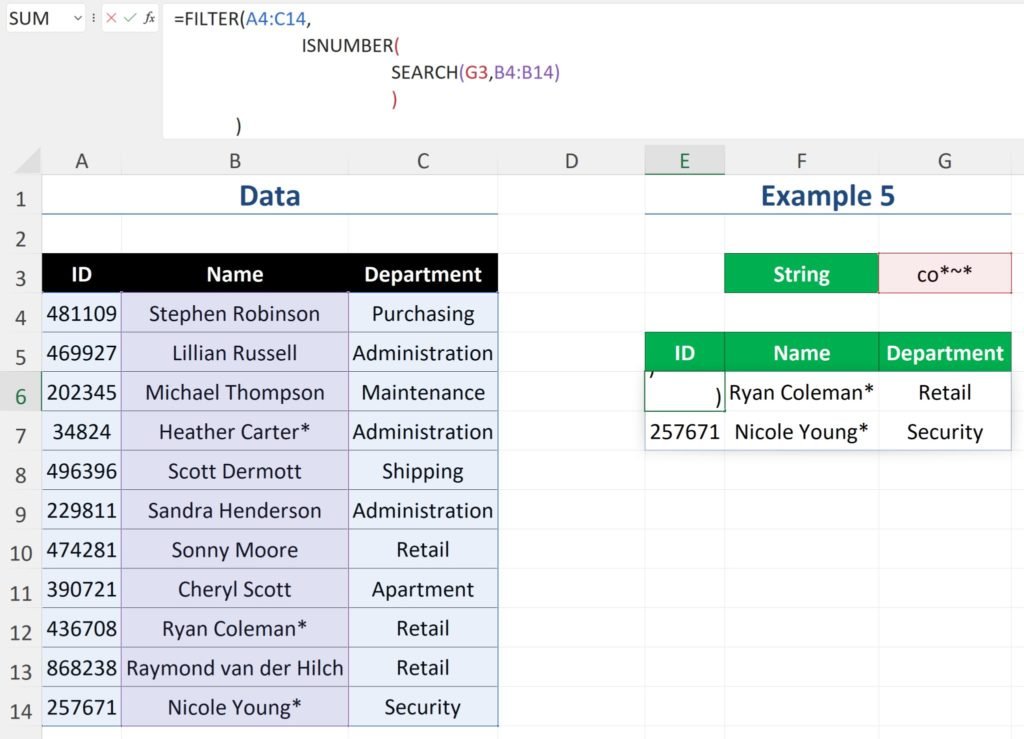The width and height of the screenshot is (1024, 739).
Task: Click the search string cell containing co*~*
Action: click(x=944, y=274)
